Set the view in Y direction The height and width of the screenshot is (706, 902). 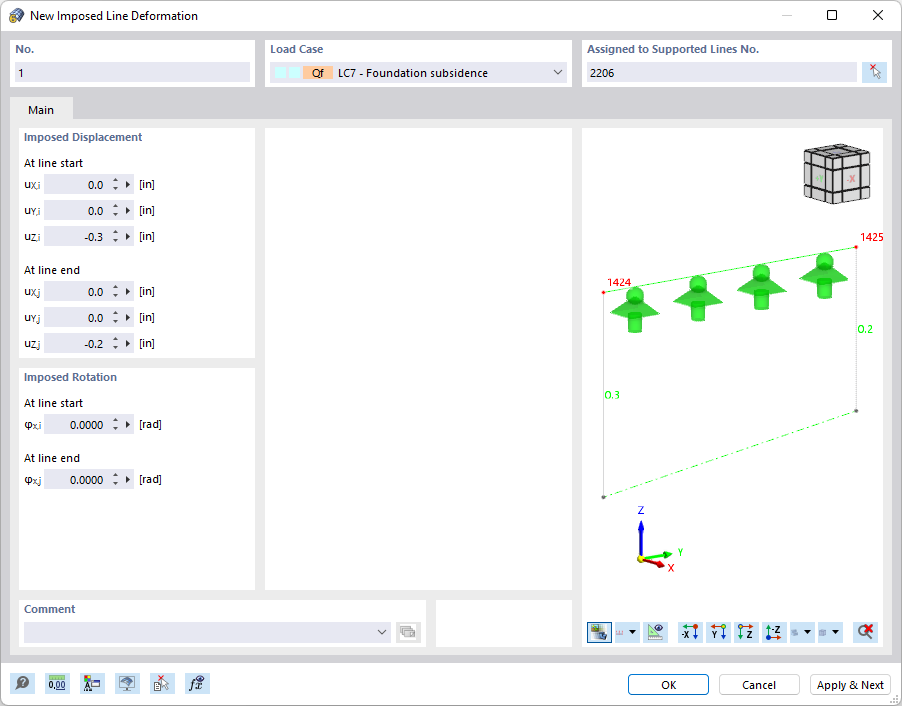717,632
